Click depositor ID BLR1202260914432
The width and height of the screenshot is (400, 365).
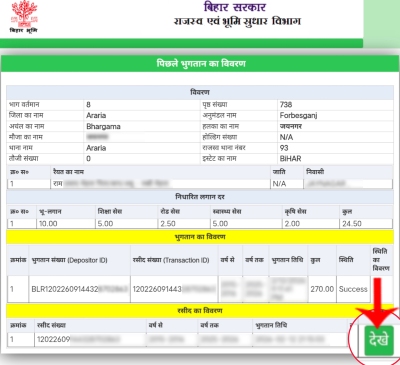click(x=65, y=289)
